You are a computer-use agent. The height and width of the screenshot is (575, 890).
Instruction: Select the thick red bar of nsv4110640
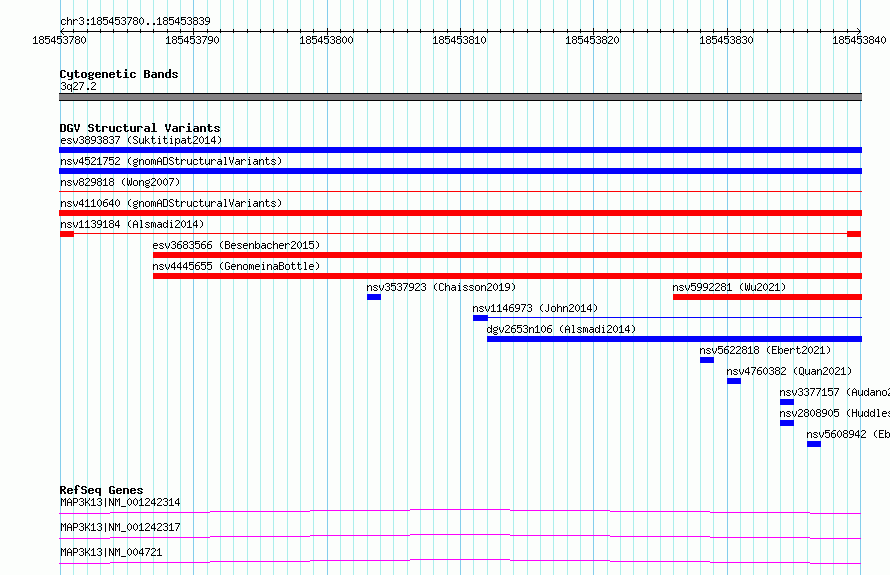460,213
